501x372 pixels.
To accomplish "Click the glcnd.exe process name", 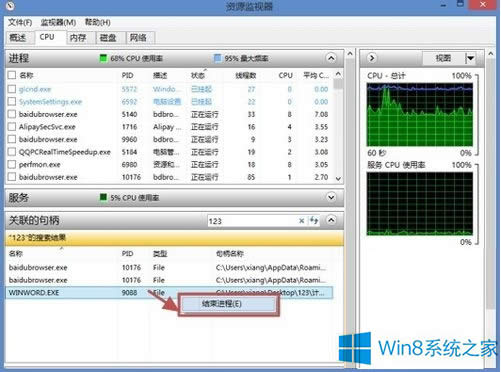I will click(x=35, y=89).
